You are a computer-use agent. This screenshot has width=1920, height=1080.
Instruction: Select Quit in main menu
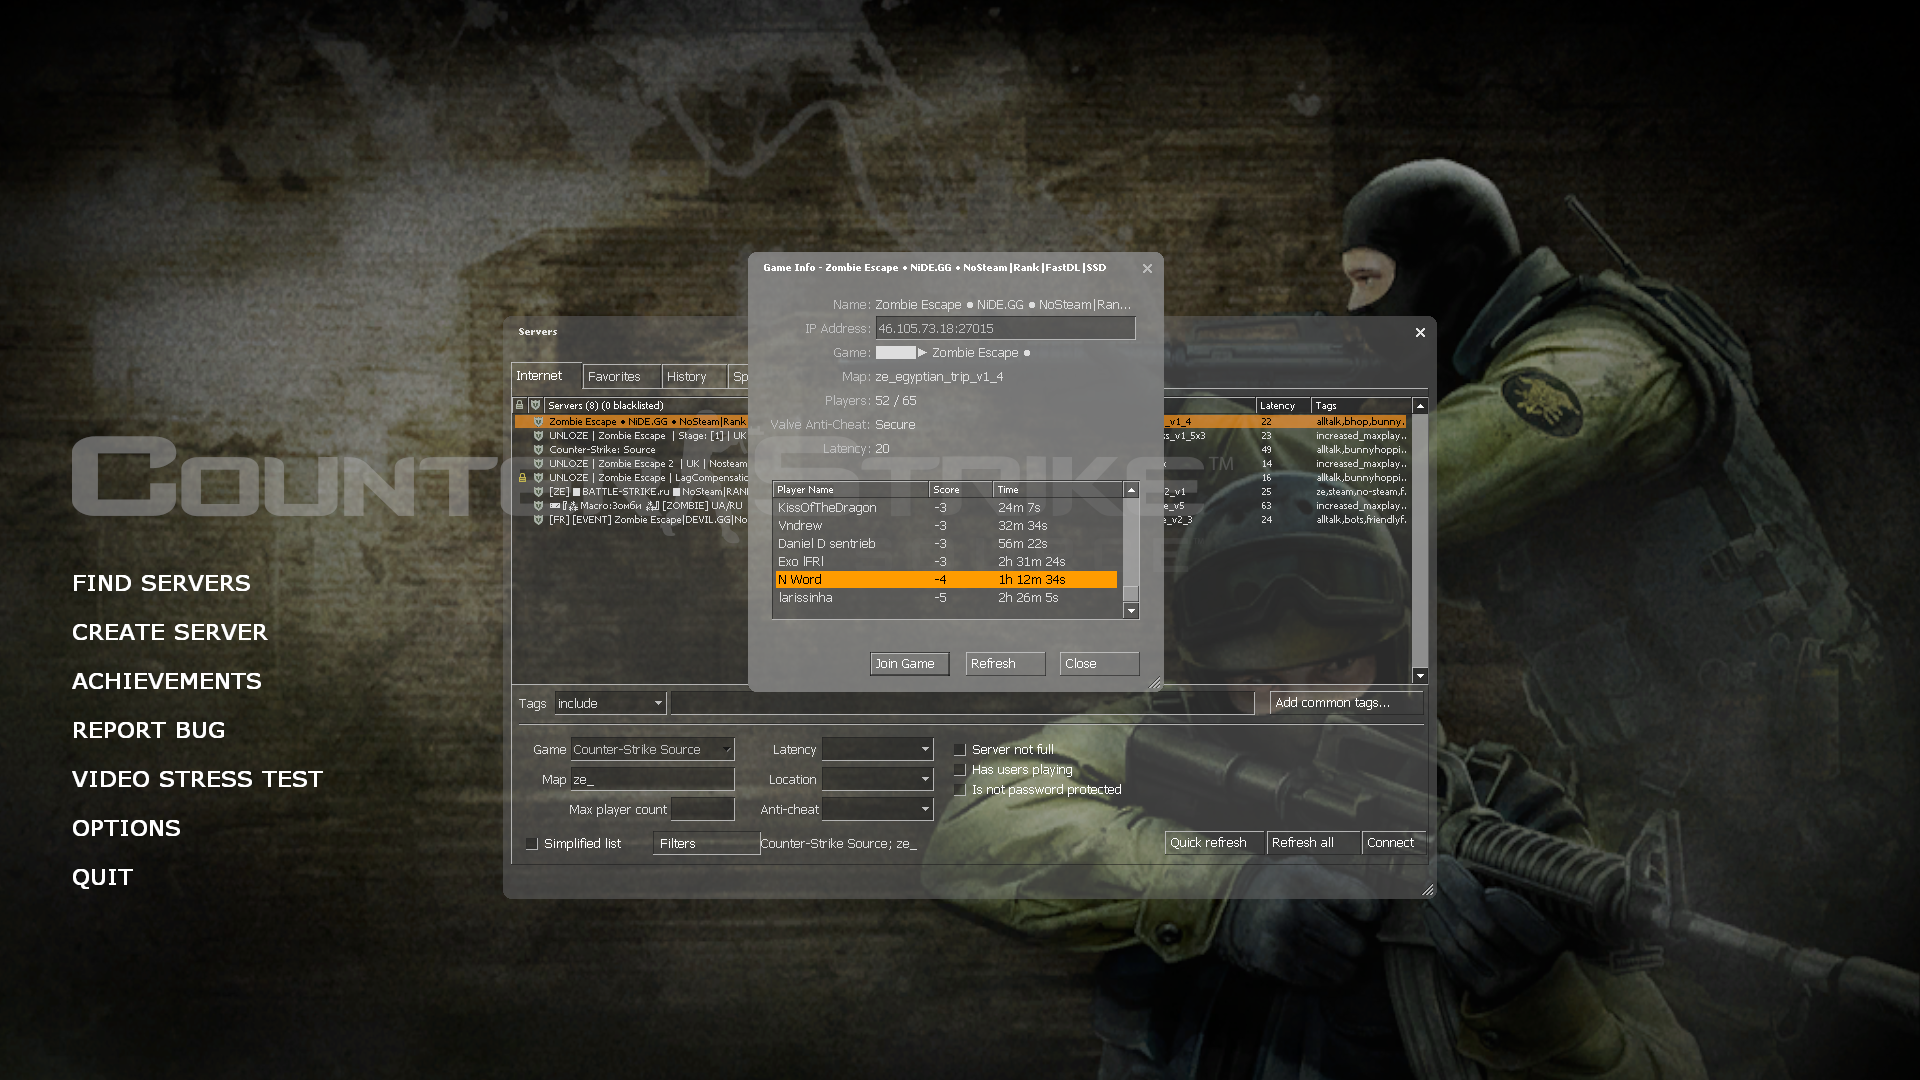pyautogui.click(x=102, y=877)
